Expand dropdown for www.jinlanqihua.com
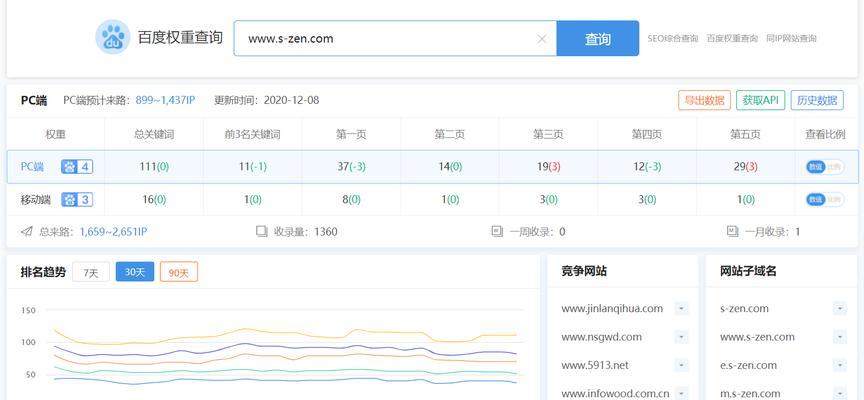The width and height of the screenshot is (864, 400). [682, 309]
